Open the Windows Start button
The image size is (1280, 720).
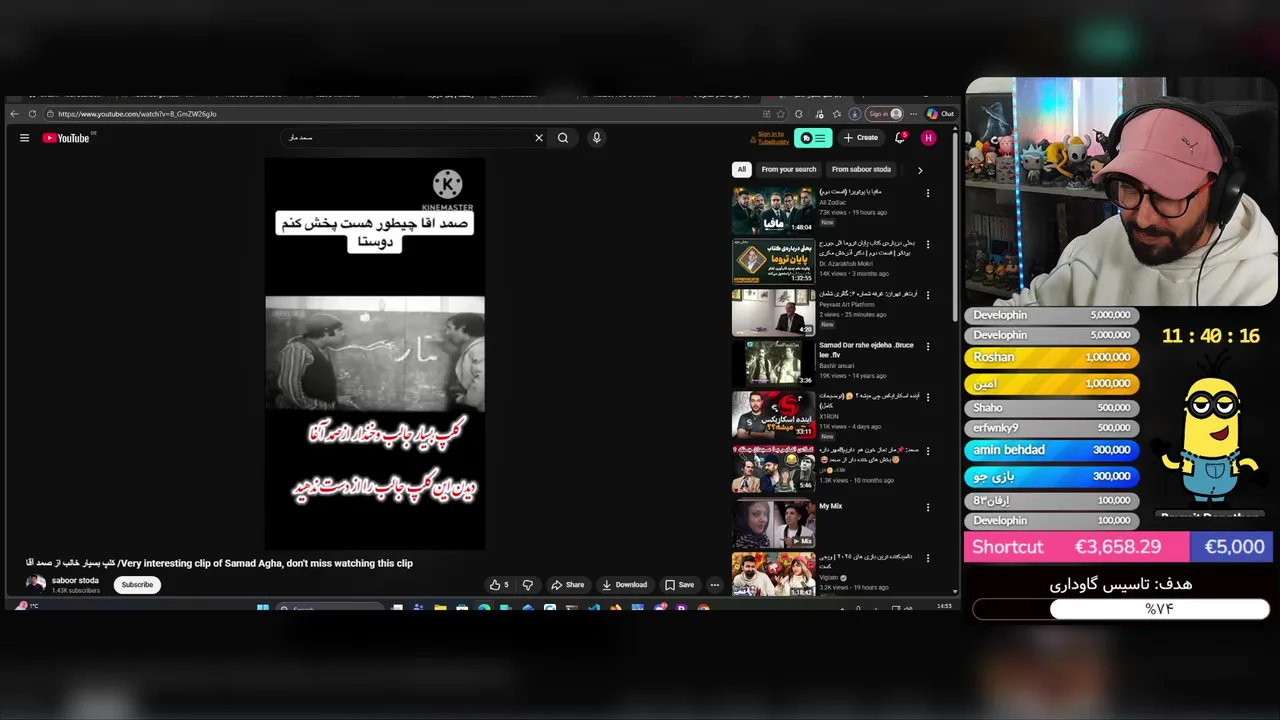pos(263,607)
